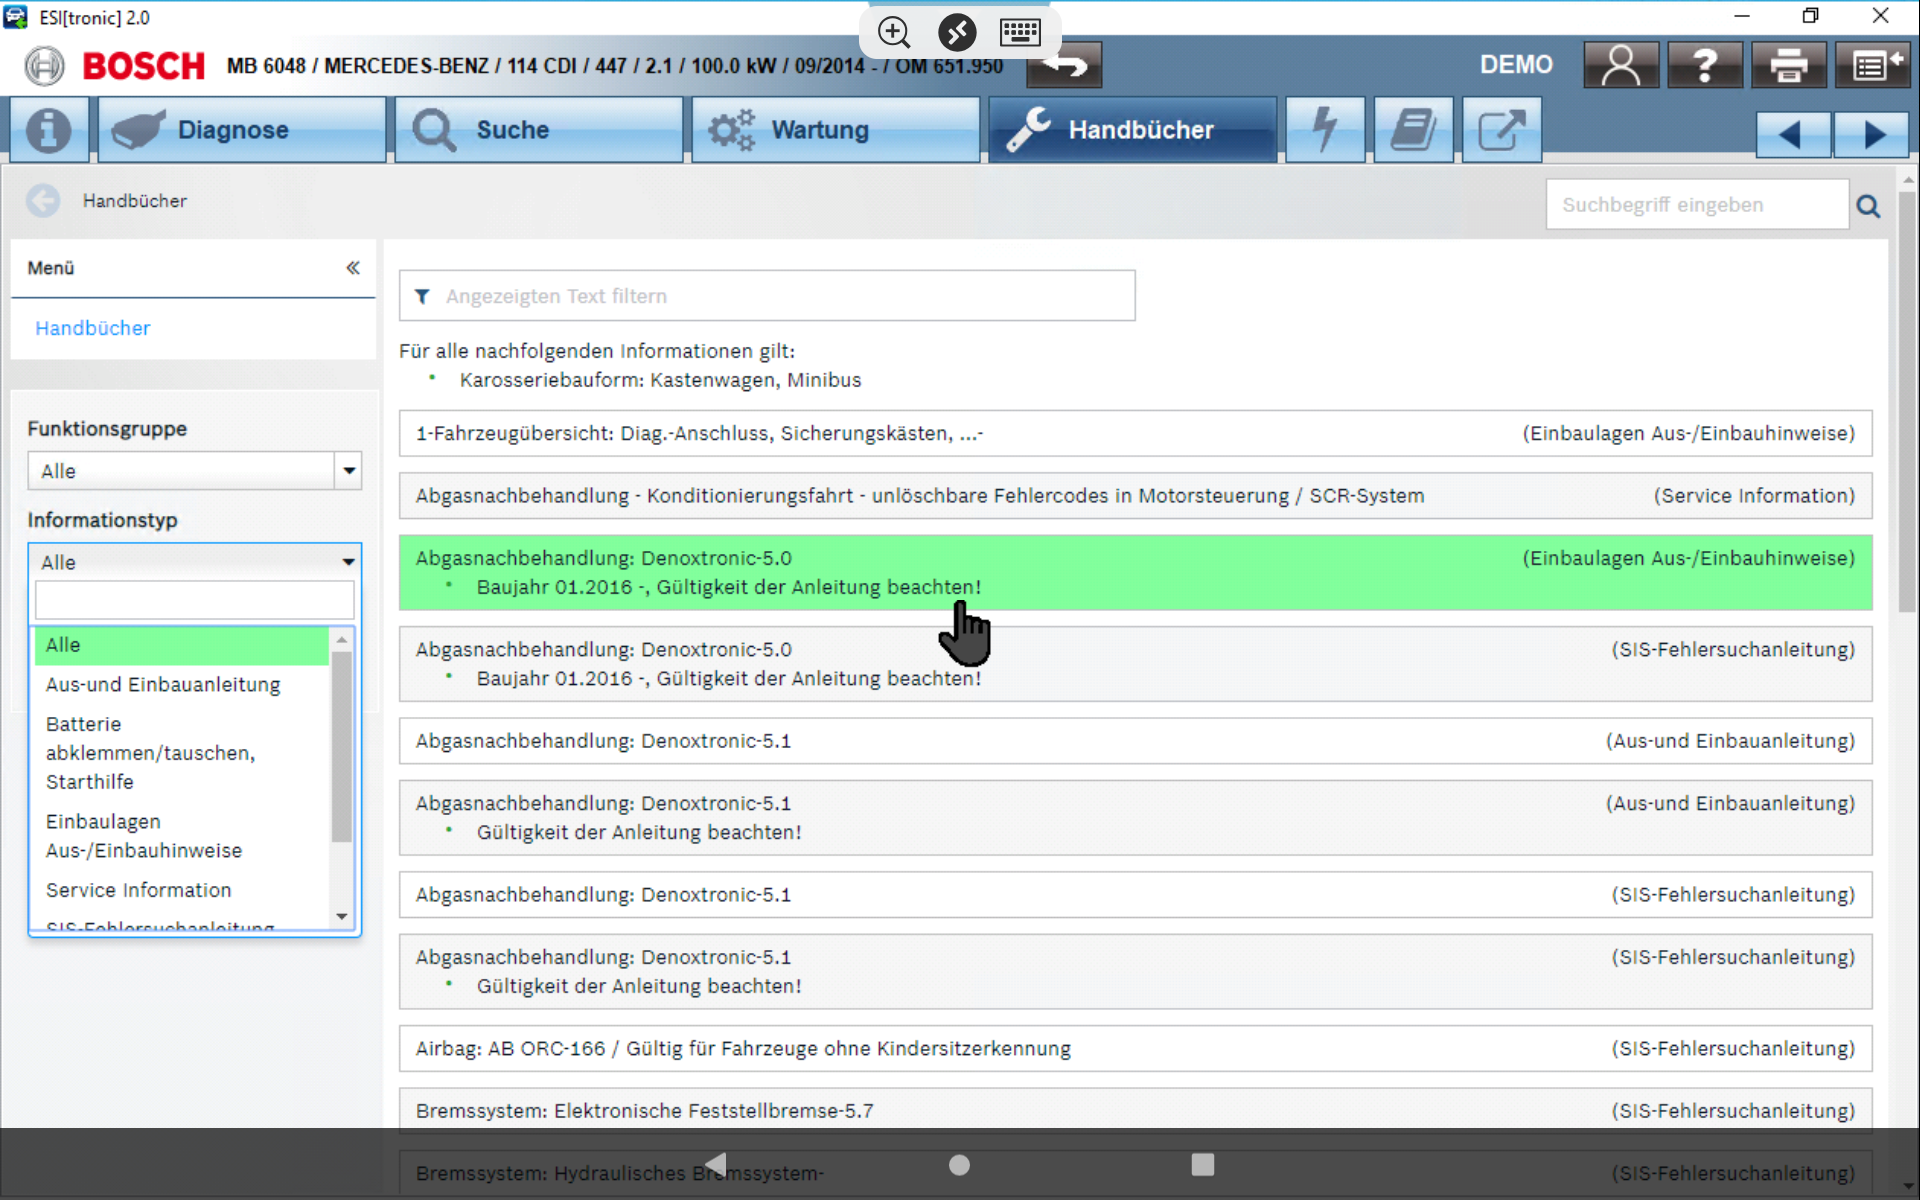1920x1200 pixels.
Task: Open Airbag: AB ORC-166 entry
Action: (x=1135, y=1049)
